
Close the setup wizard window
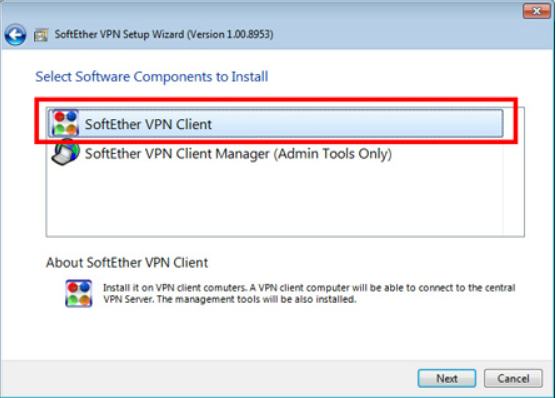[x=536, y=11]
